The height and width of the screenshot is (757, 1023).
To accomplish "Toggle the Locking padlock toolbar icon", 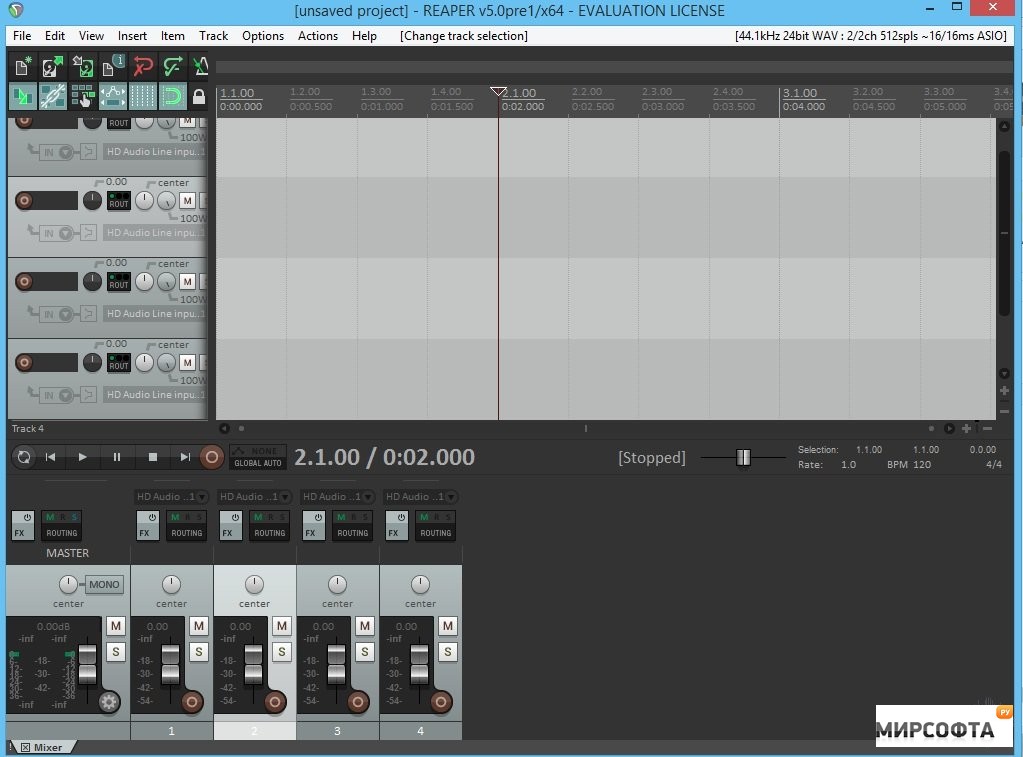I will [x=199, y=97].
